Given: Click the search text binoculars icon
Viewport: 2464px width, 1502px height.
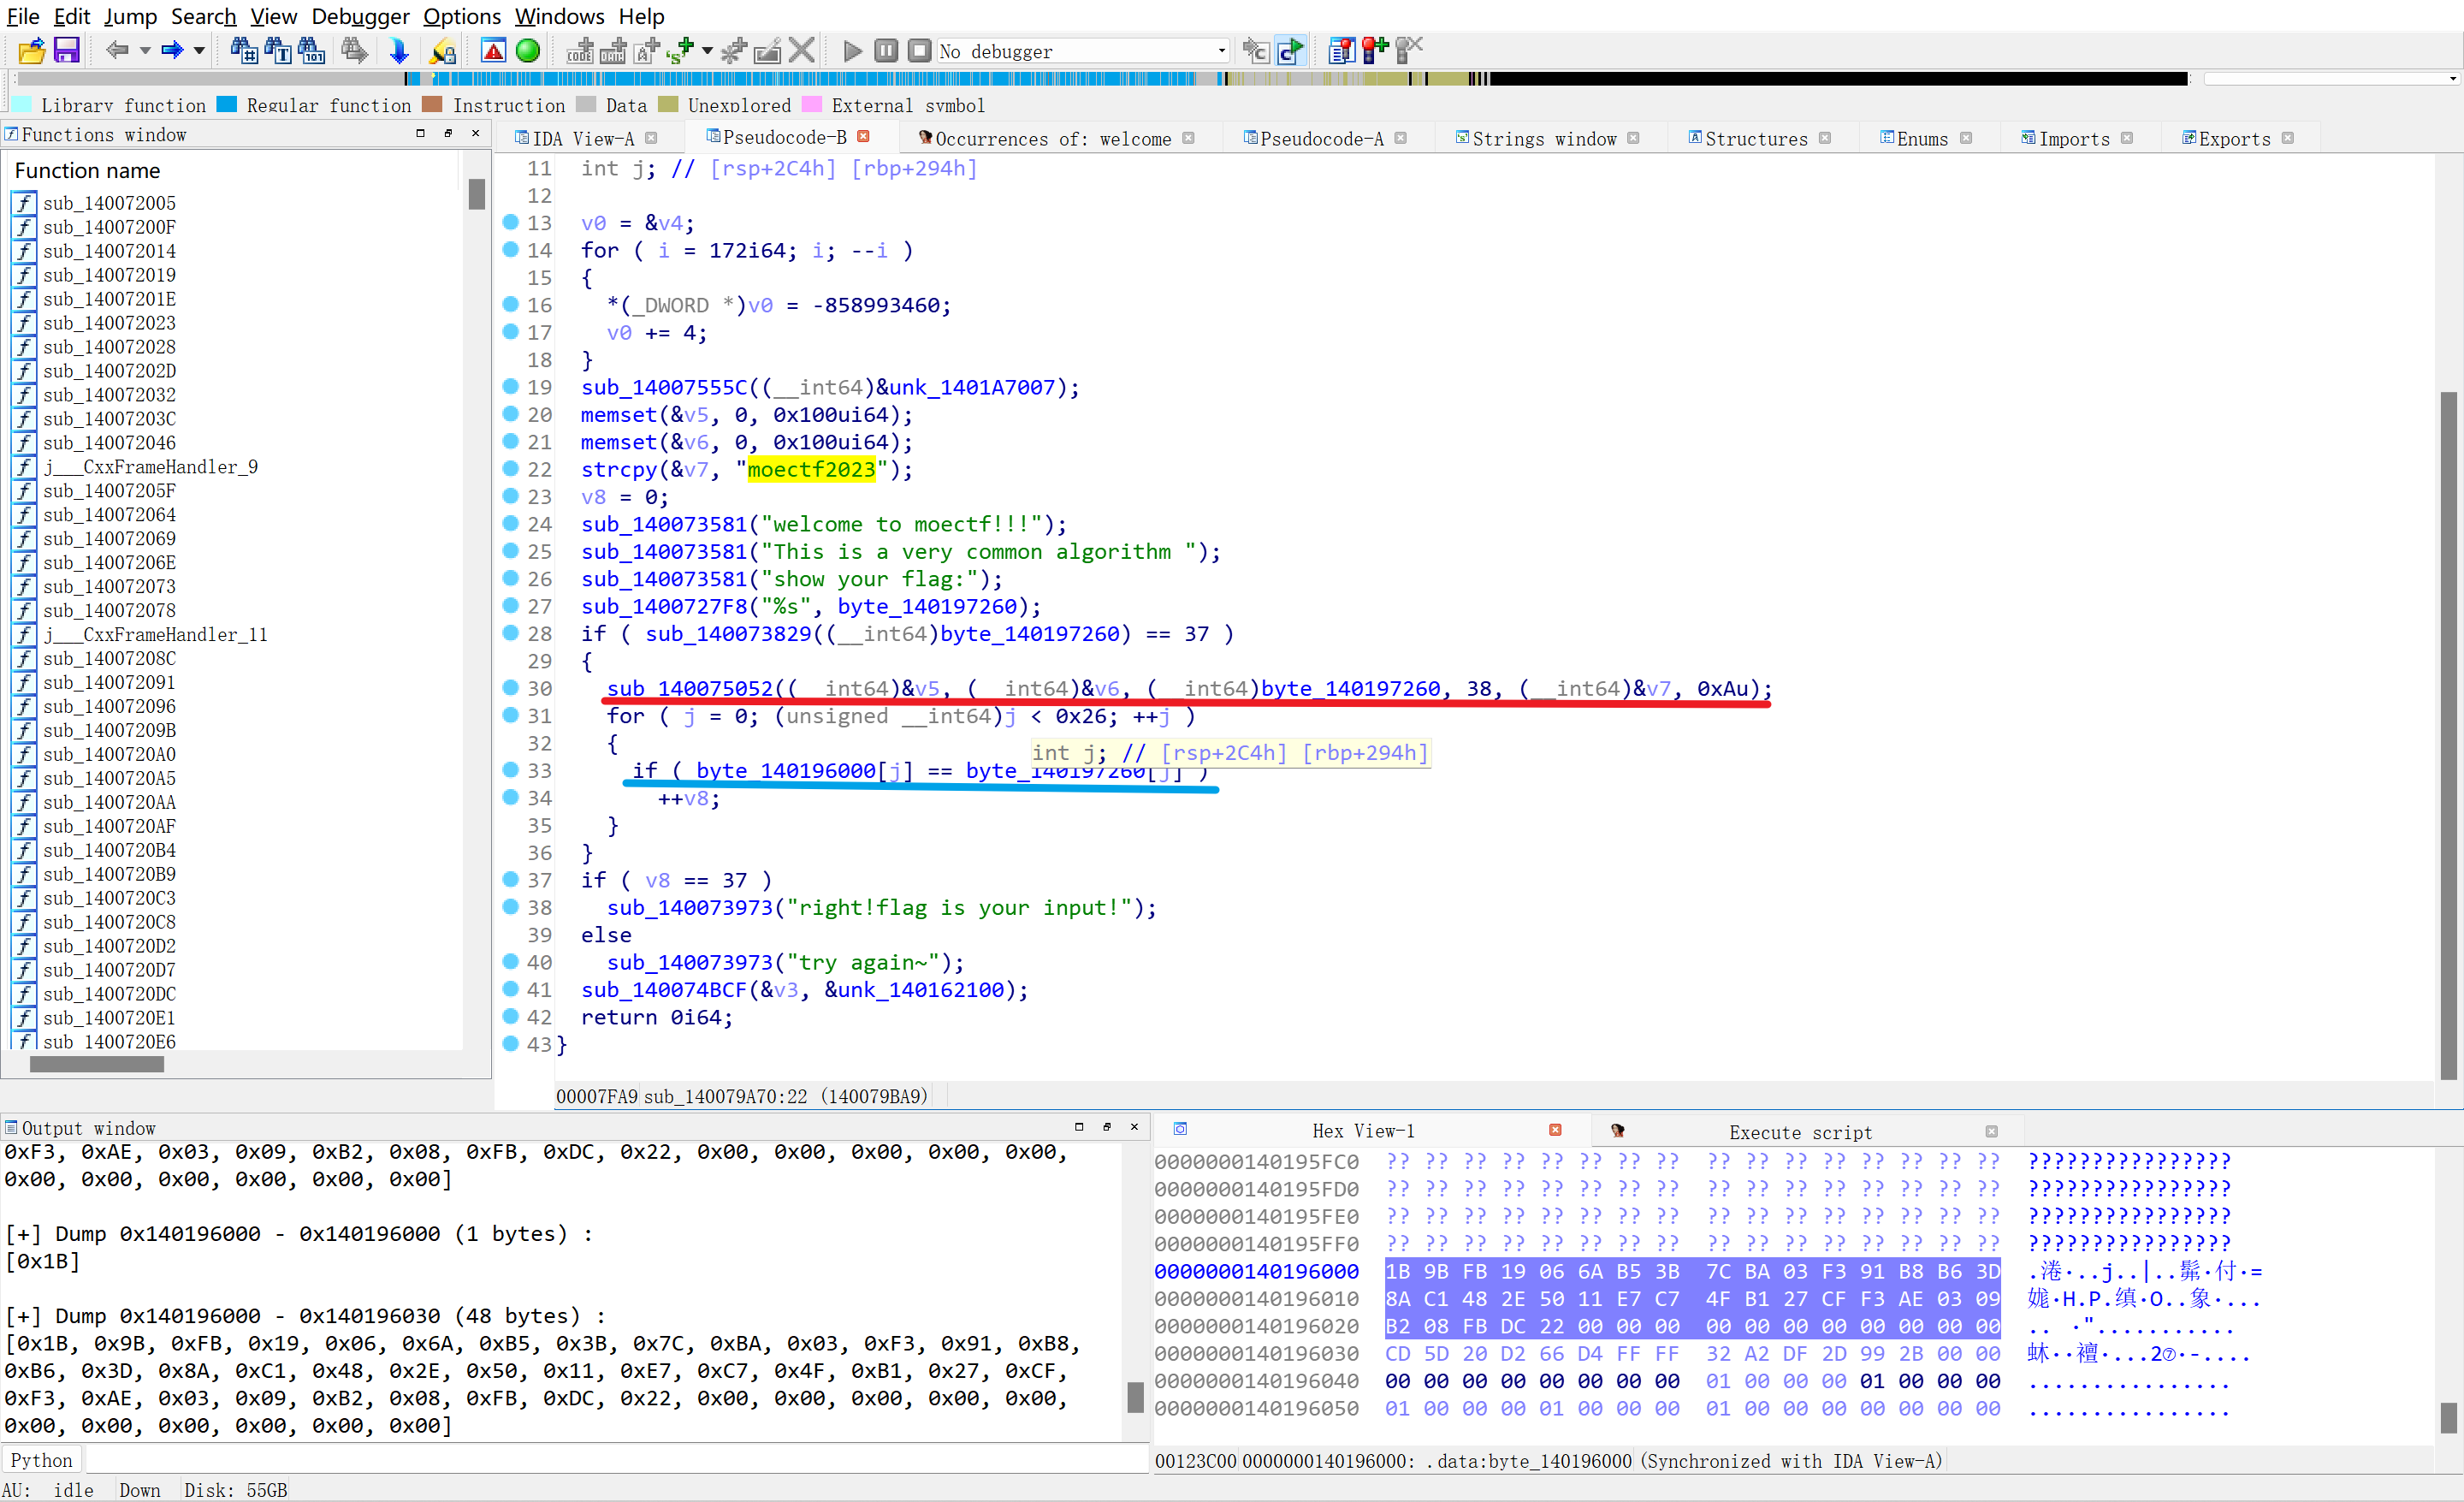Looking at the screenshot, I should click(x=243, y=50).
